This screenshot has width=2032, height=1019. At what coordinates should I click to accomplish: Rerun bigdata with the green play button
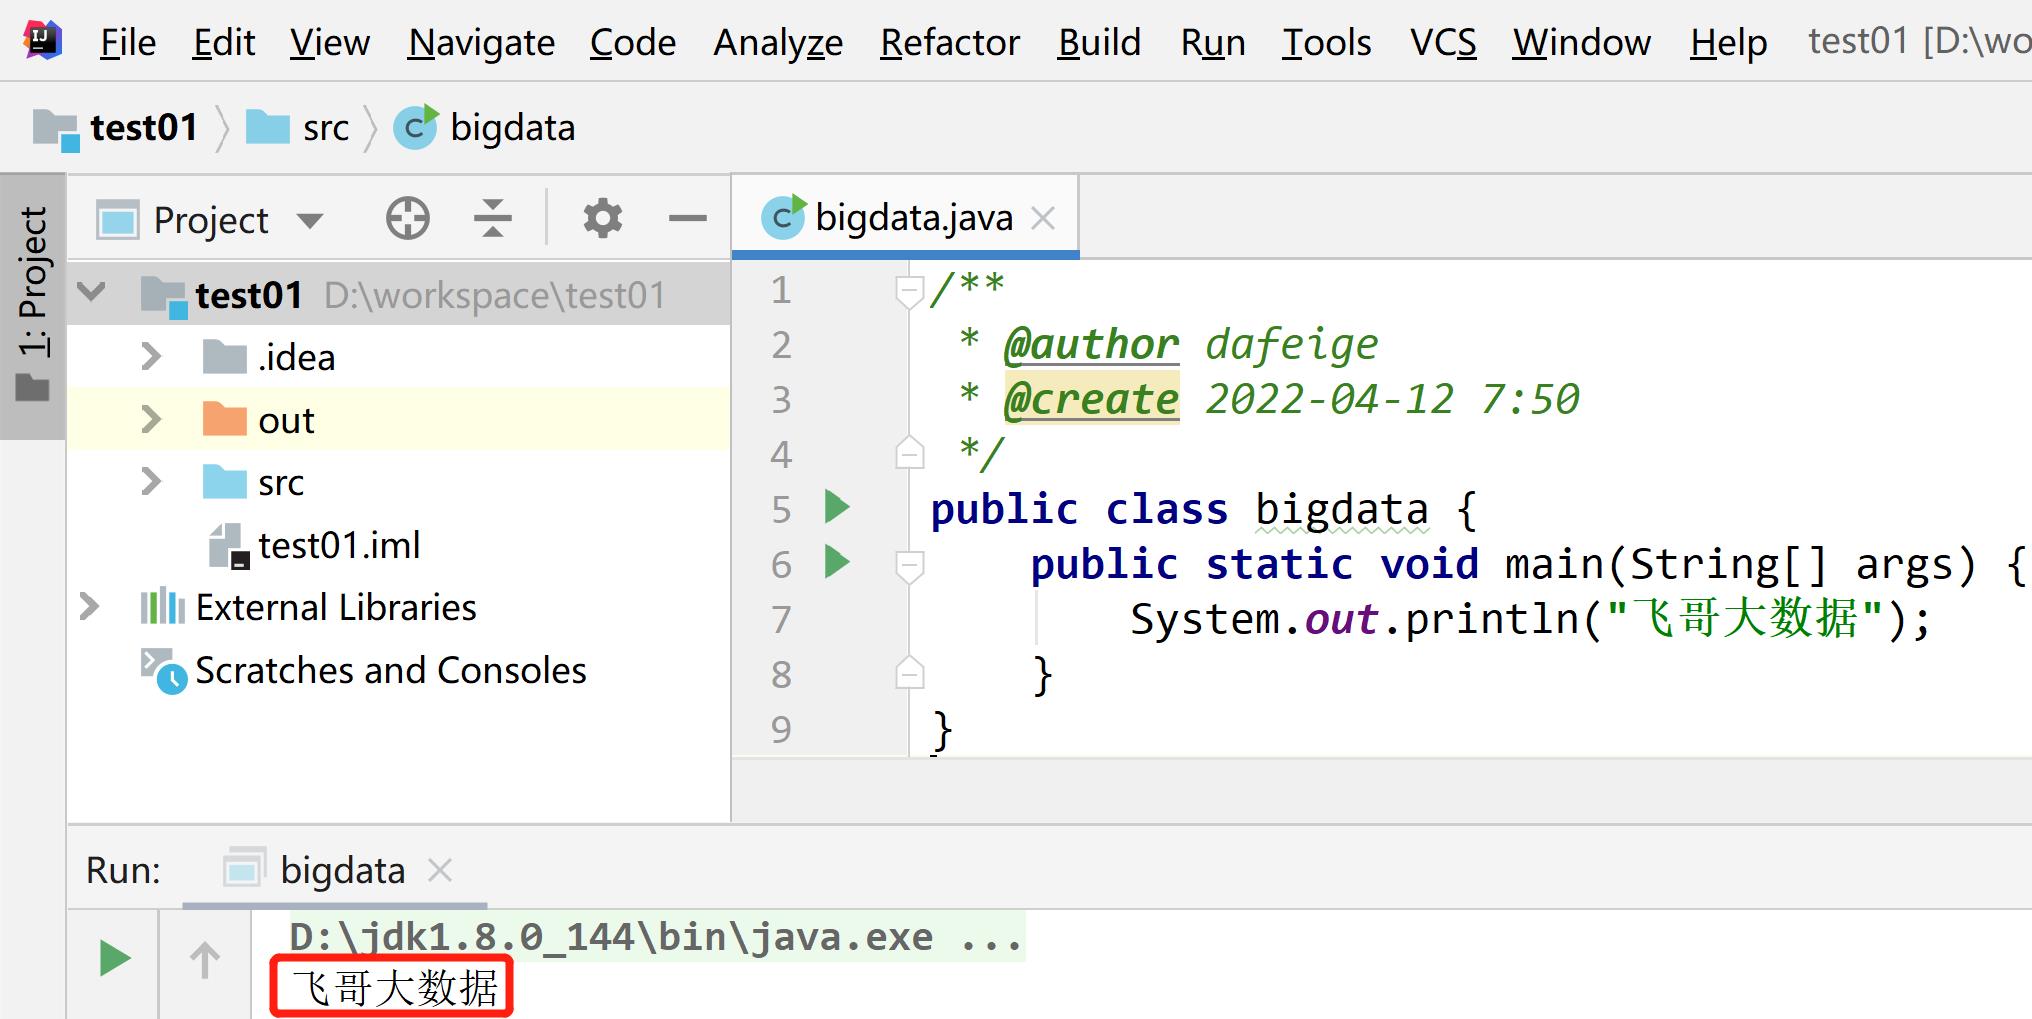click(115, 958)
